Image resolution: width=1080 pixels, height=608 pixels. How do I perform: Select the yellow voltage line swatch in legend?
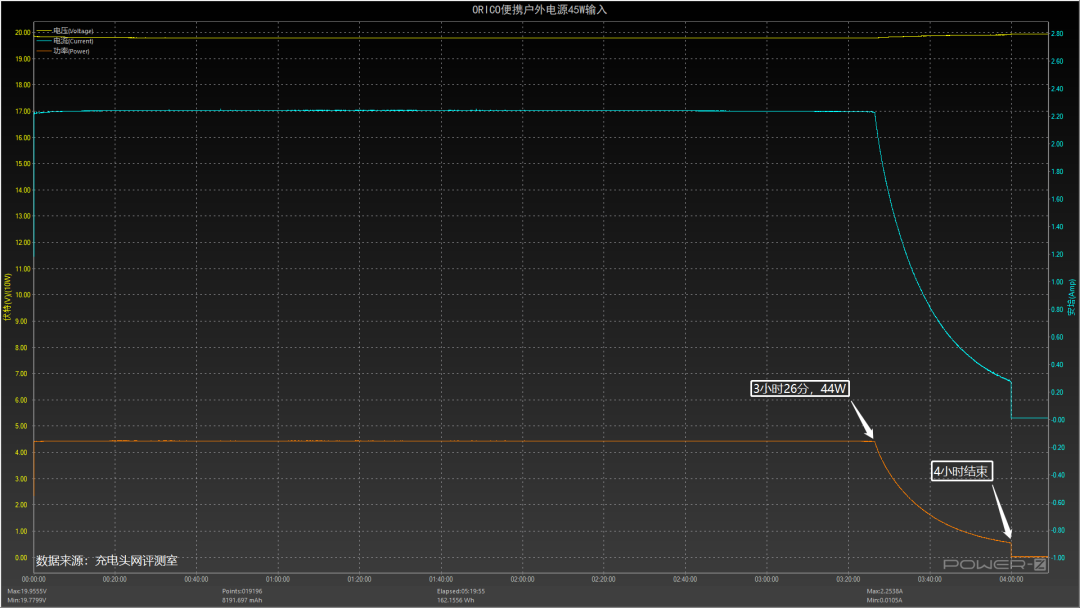pos(44,31)
